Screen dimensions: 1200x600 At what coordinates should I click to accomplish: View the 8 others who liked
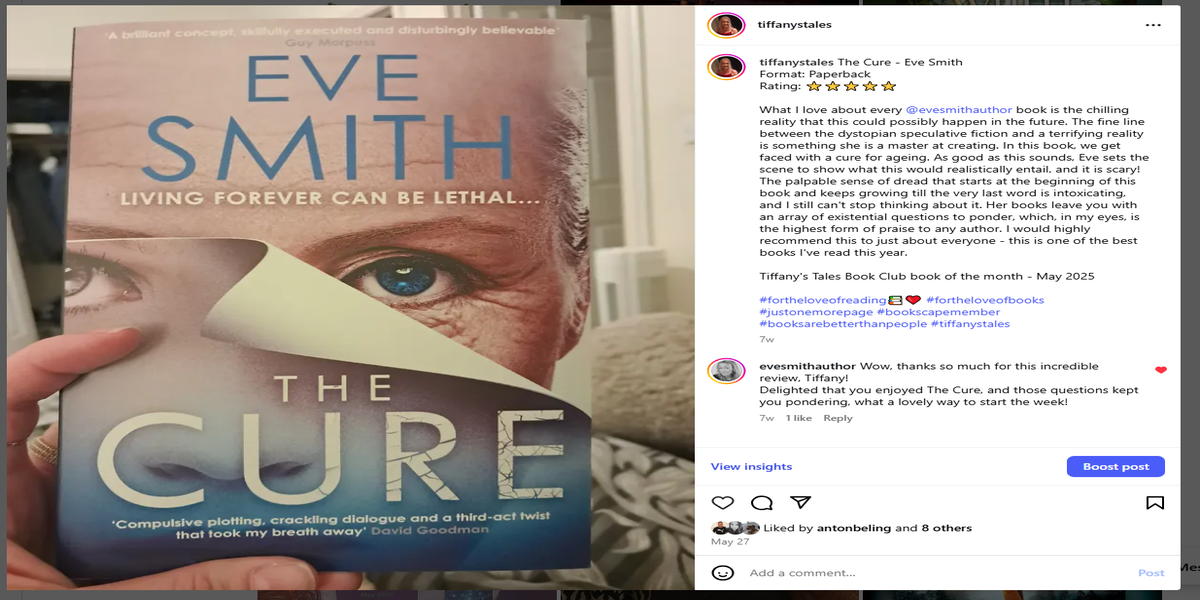946,528
